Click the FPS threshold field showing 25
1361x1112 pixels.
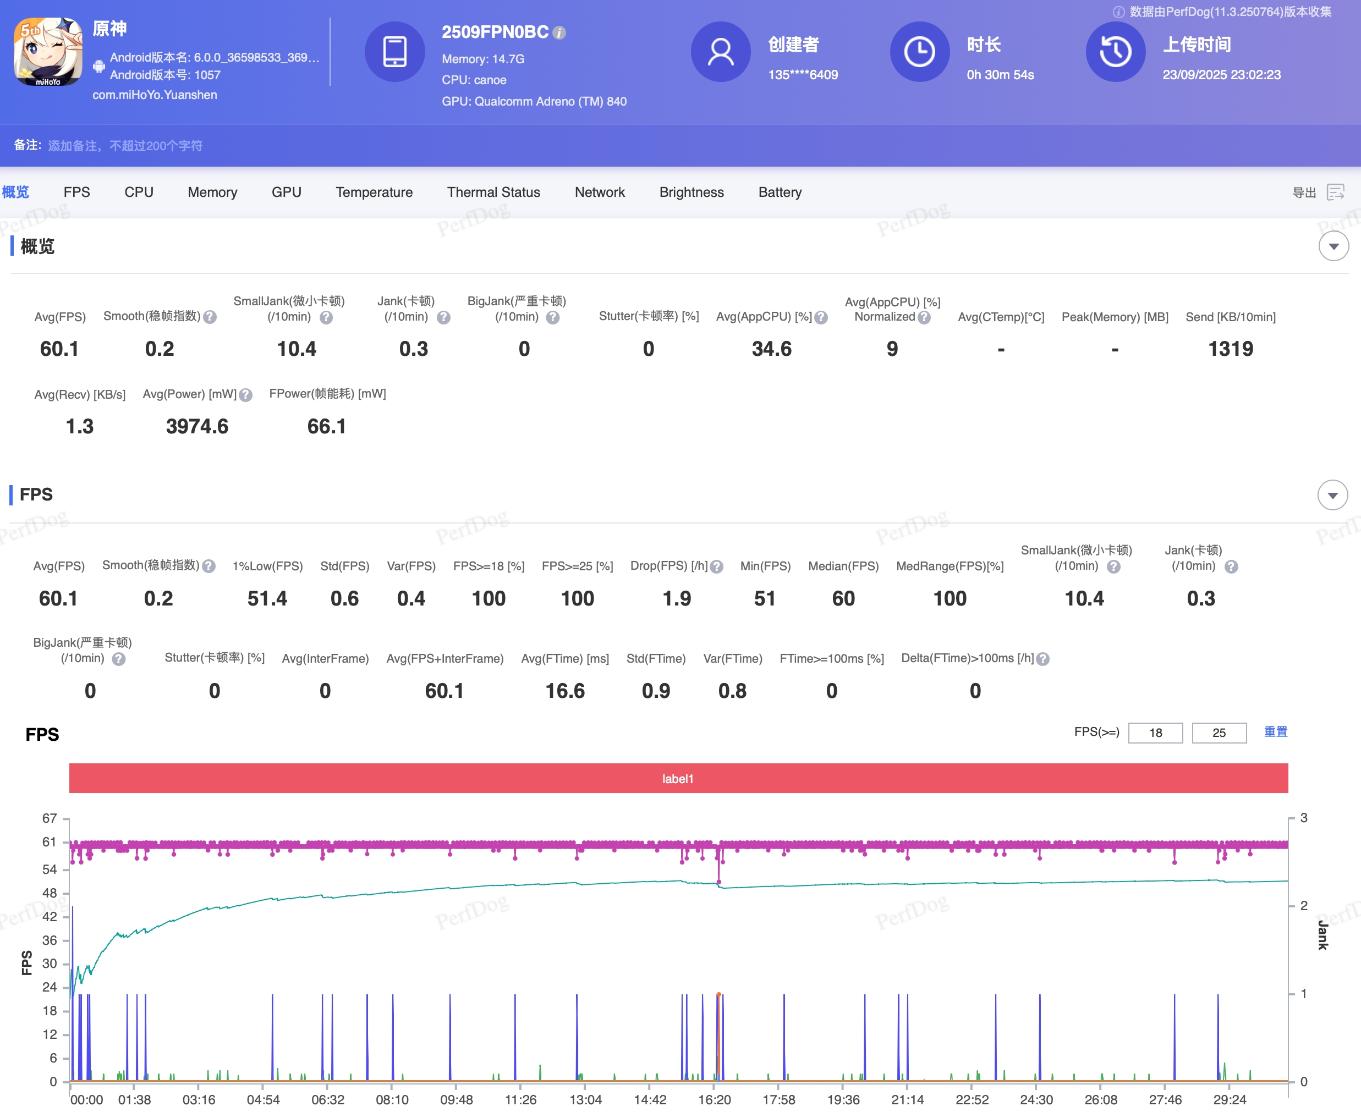coord(1219,733)
